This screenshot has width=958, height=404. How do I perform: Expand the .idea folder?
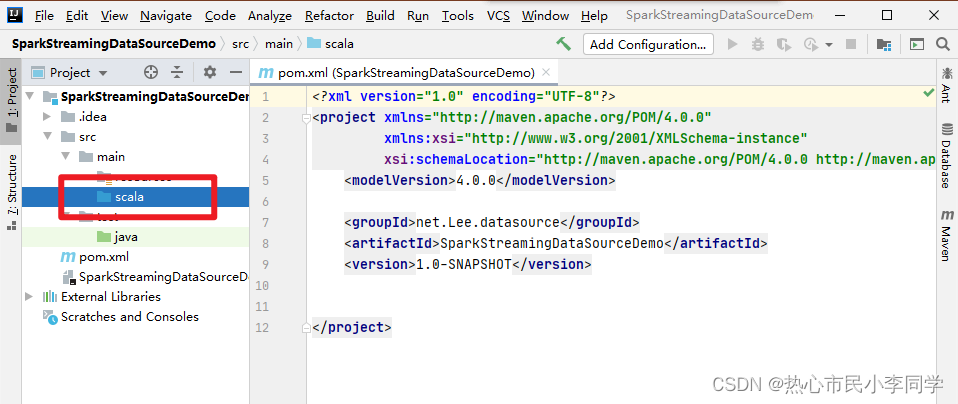click(47, 117)
